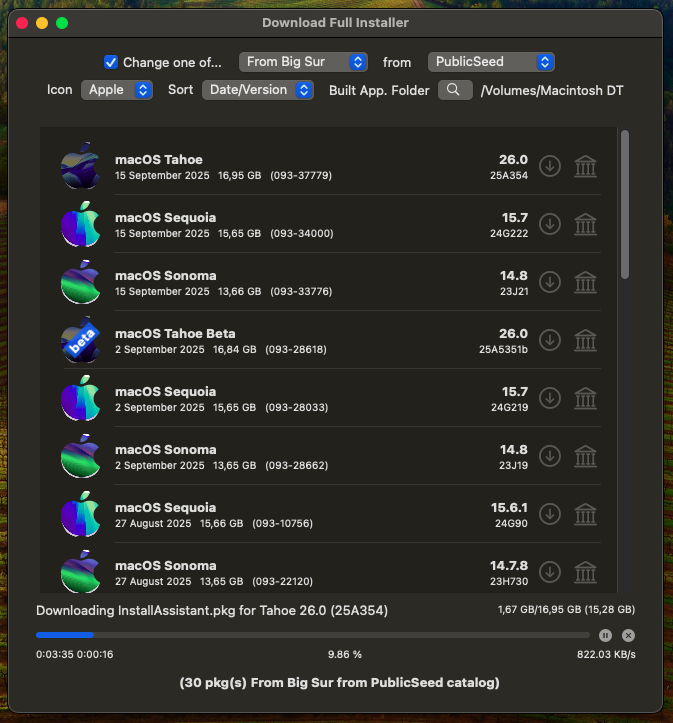Click Sonoma 23H730 apple icon

[x=81, y=571]
